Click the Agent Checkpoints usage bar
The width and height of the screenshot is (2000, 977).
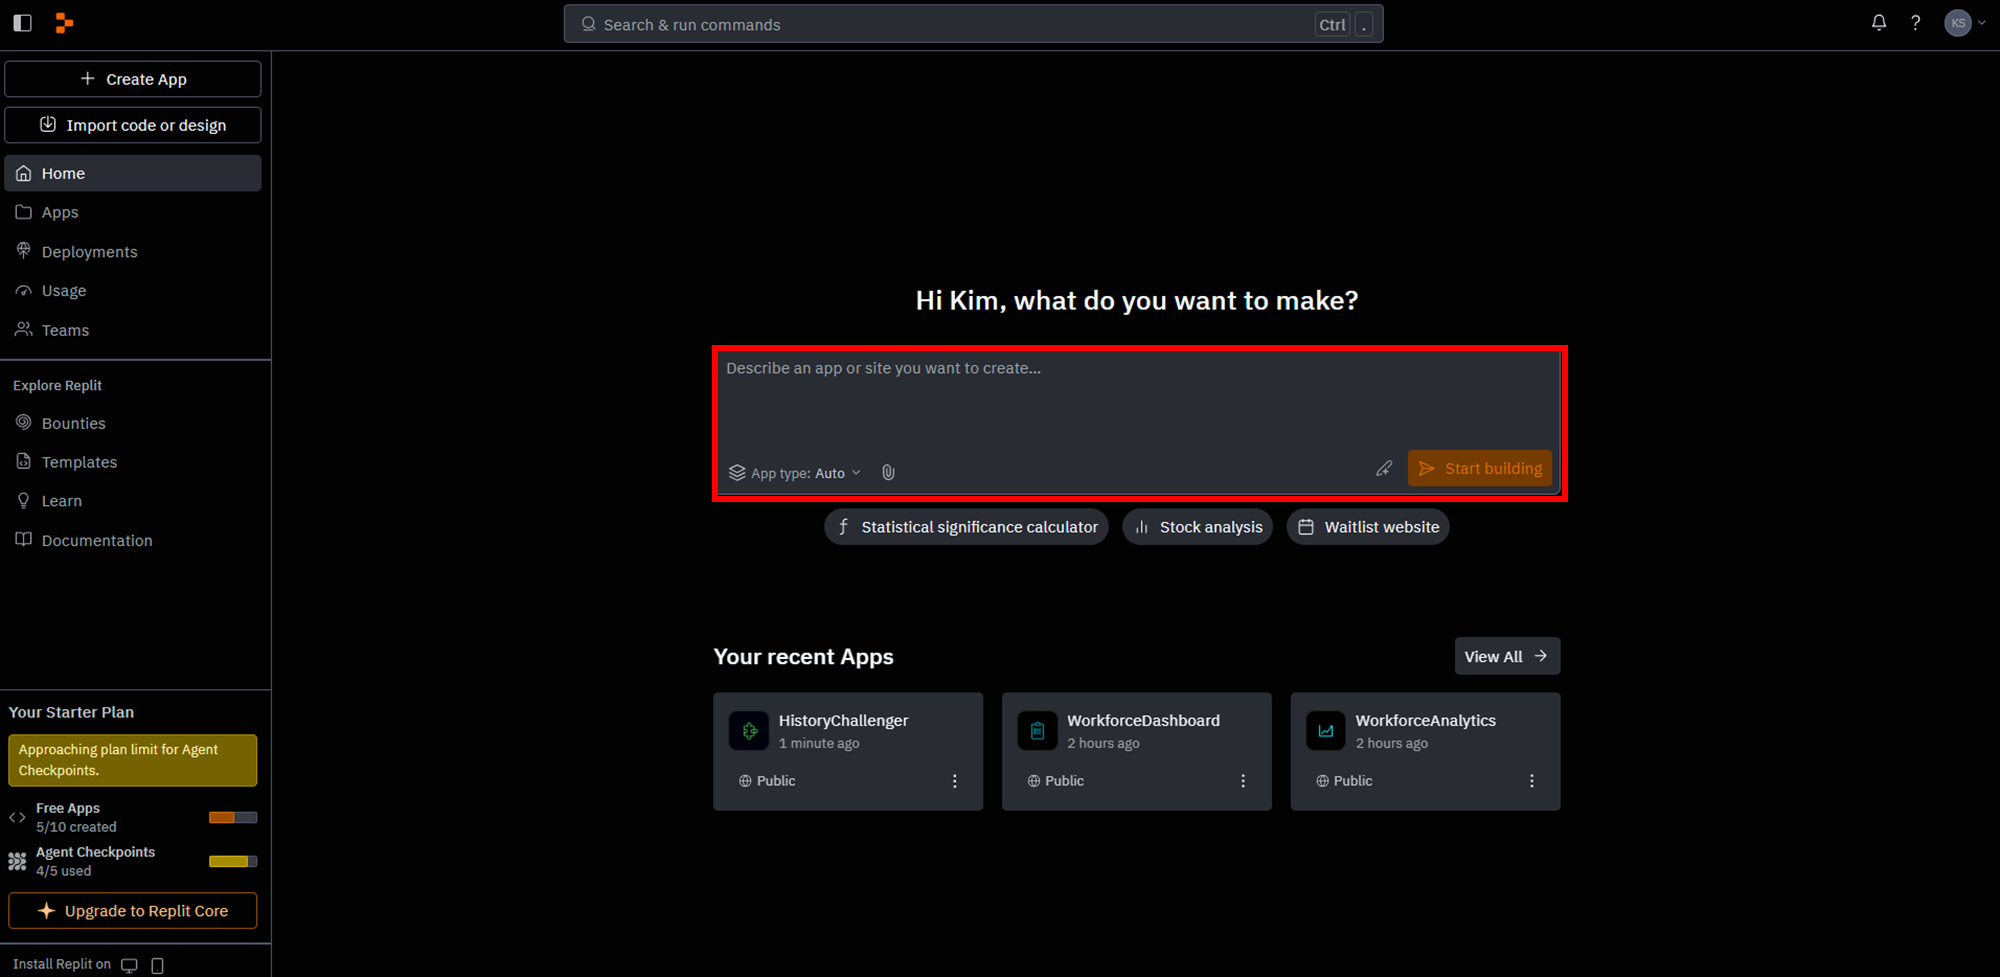[233, 861]
